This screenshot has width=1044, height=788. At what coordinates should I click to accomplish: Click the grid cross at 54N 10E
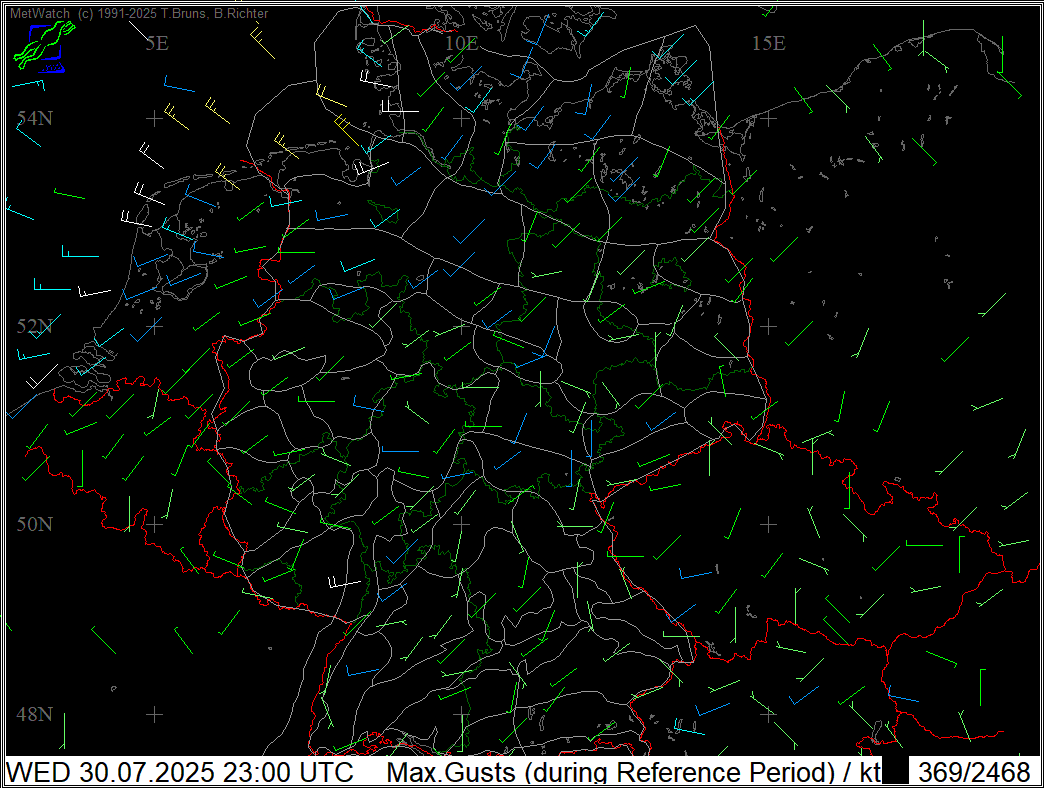coord(461,118)
